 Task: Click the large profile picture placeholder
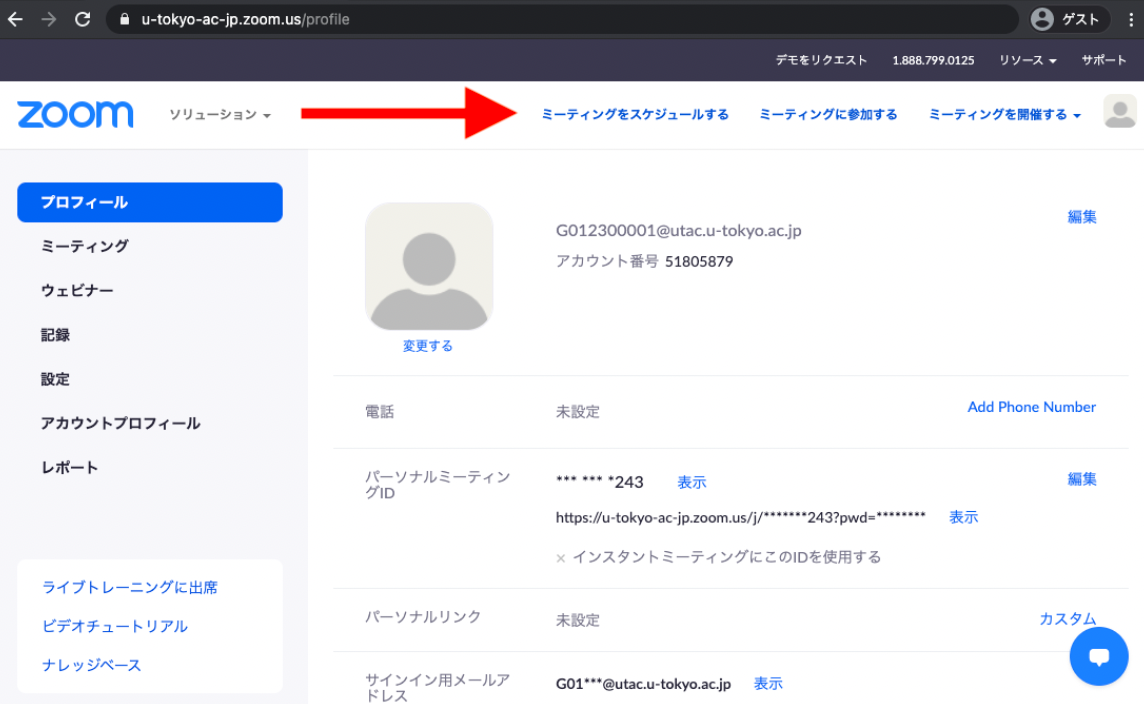tap(429, 266)
